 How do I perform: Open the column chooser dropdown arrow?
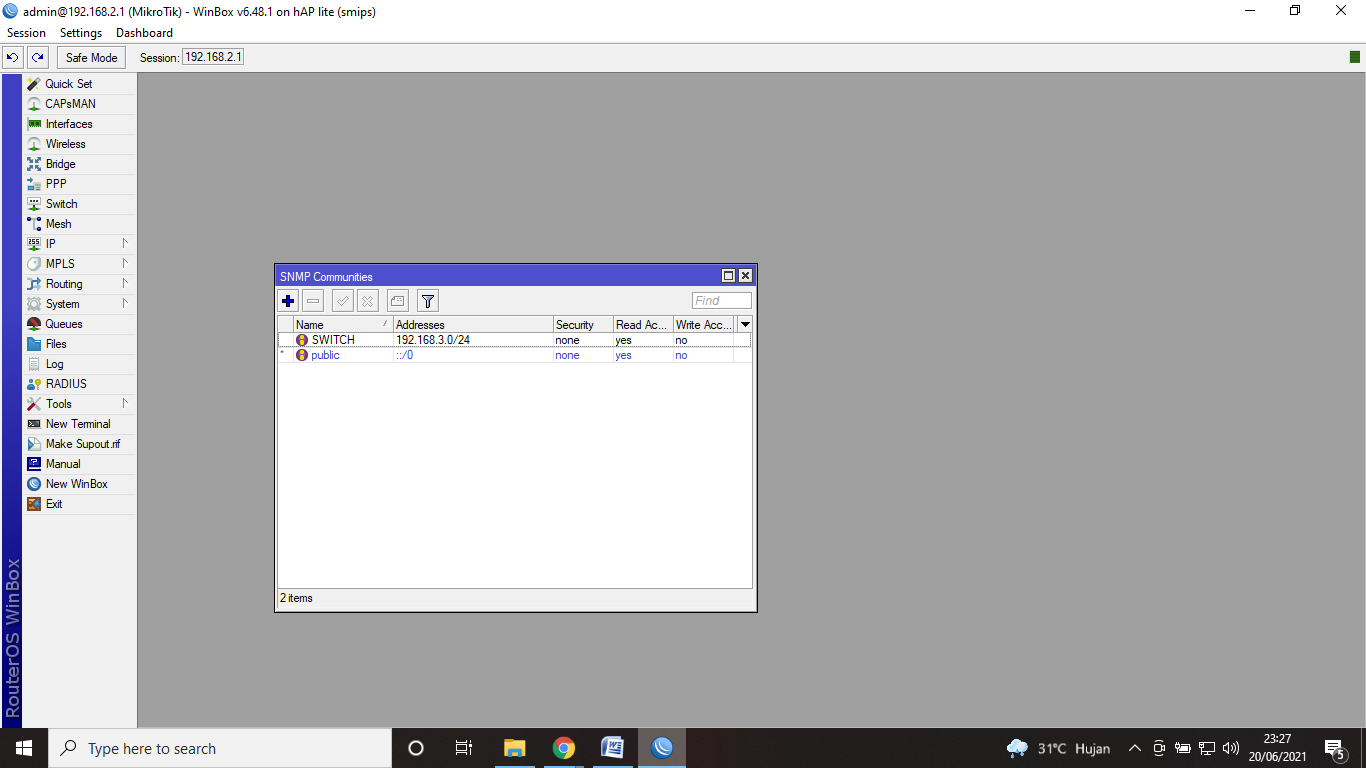click(745, 325)
